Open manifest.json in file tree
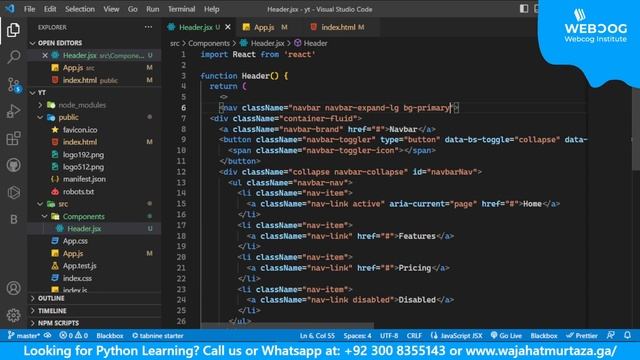Image resolution: width=640 pixels, height=360 pixels. pyautogui.click(x=84, y=179)
